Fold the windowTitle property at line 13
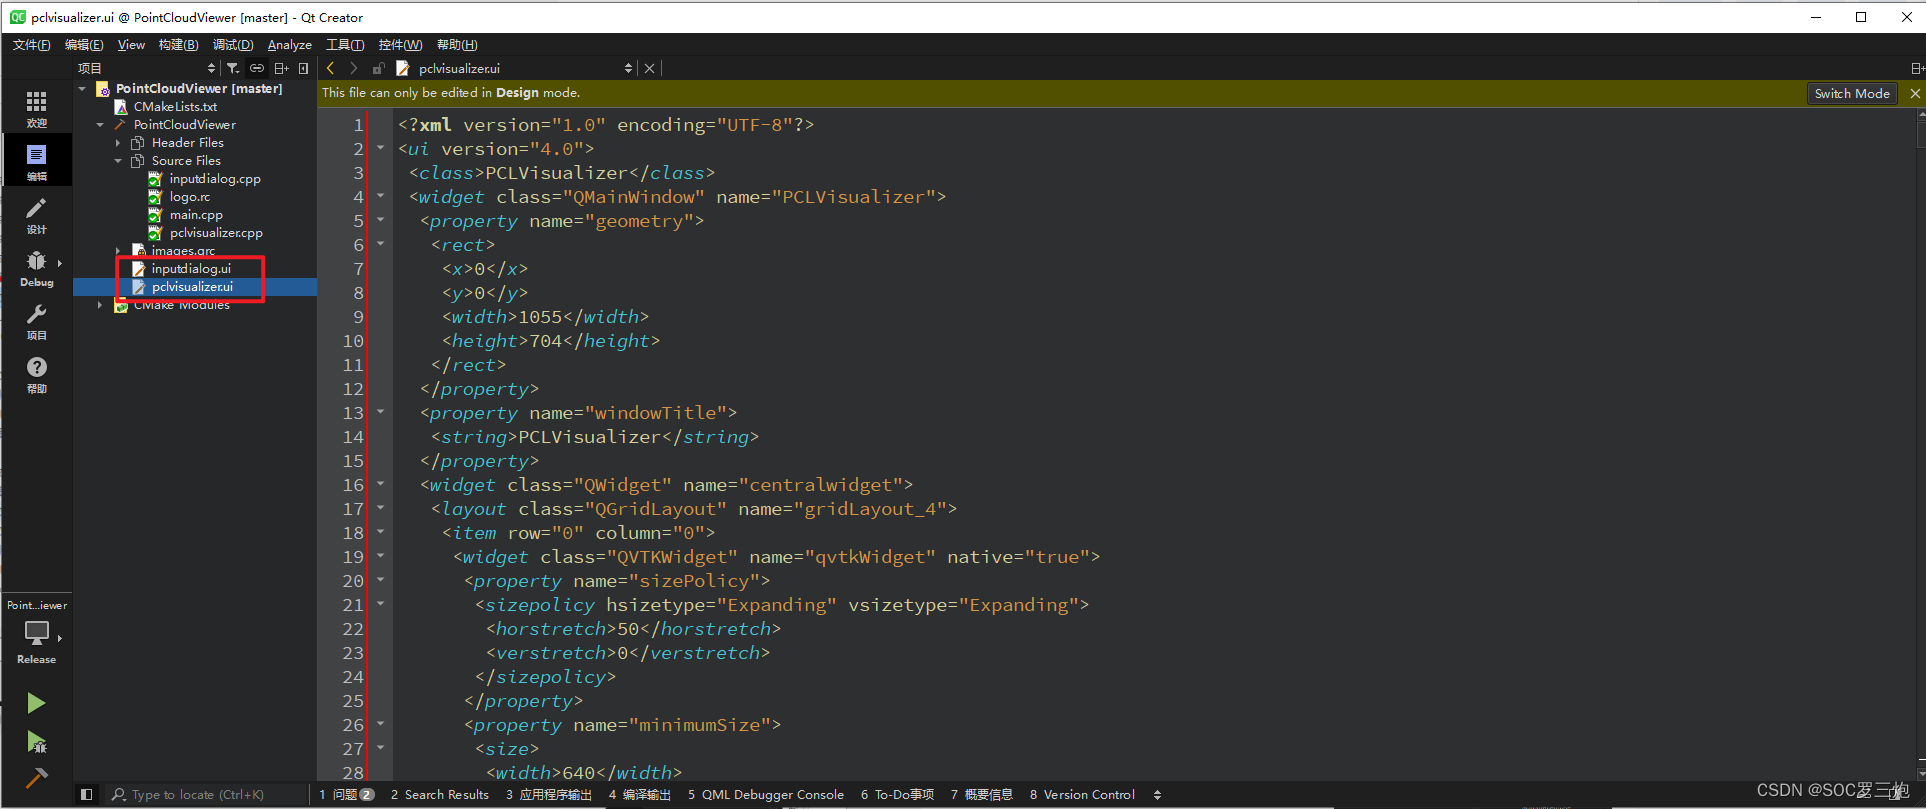 380,412
